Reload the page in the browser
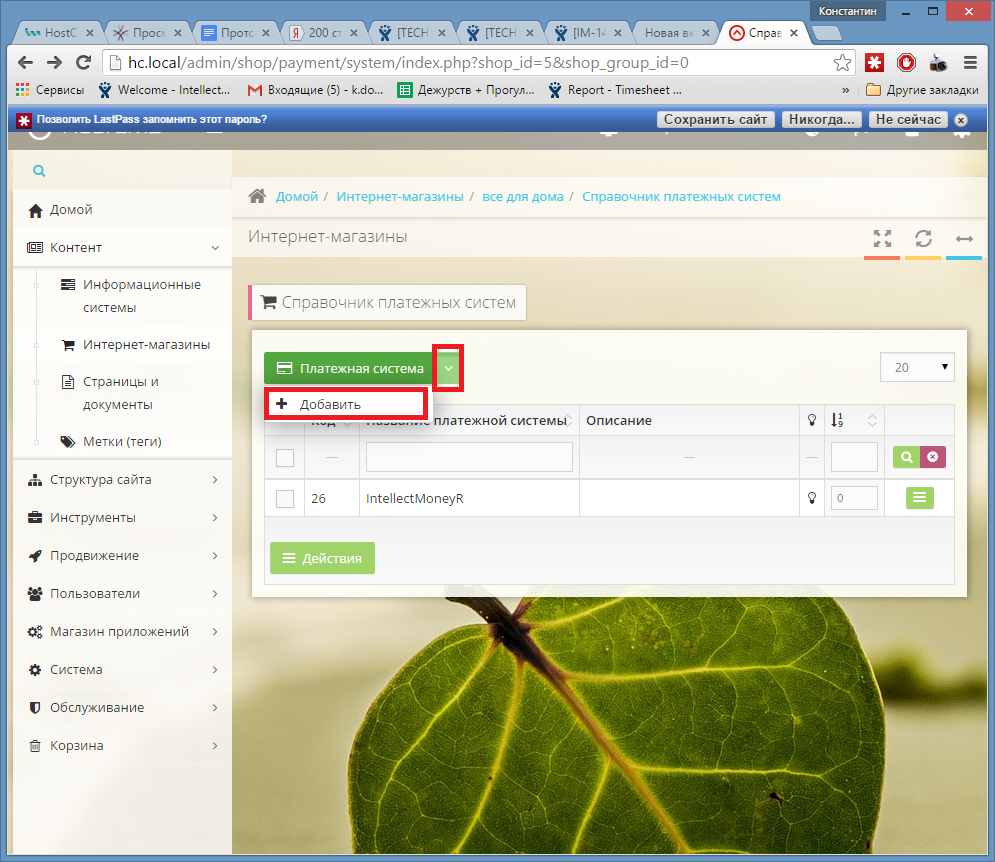The width and height of the screenshot is (995, 862). click(x=83, y=62)
